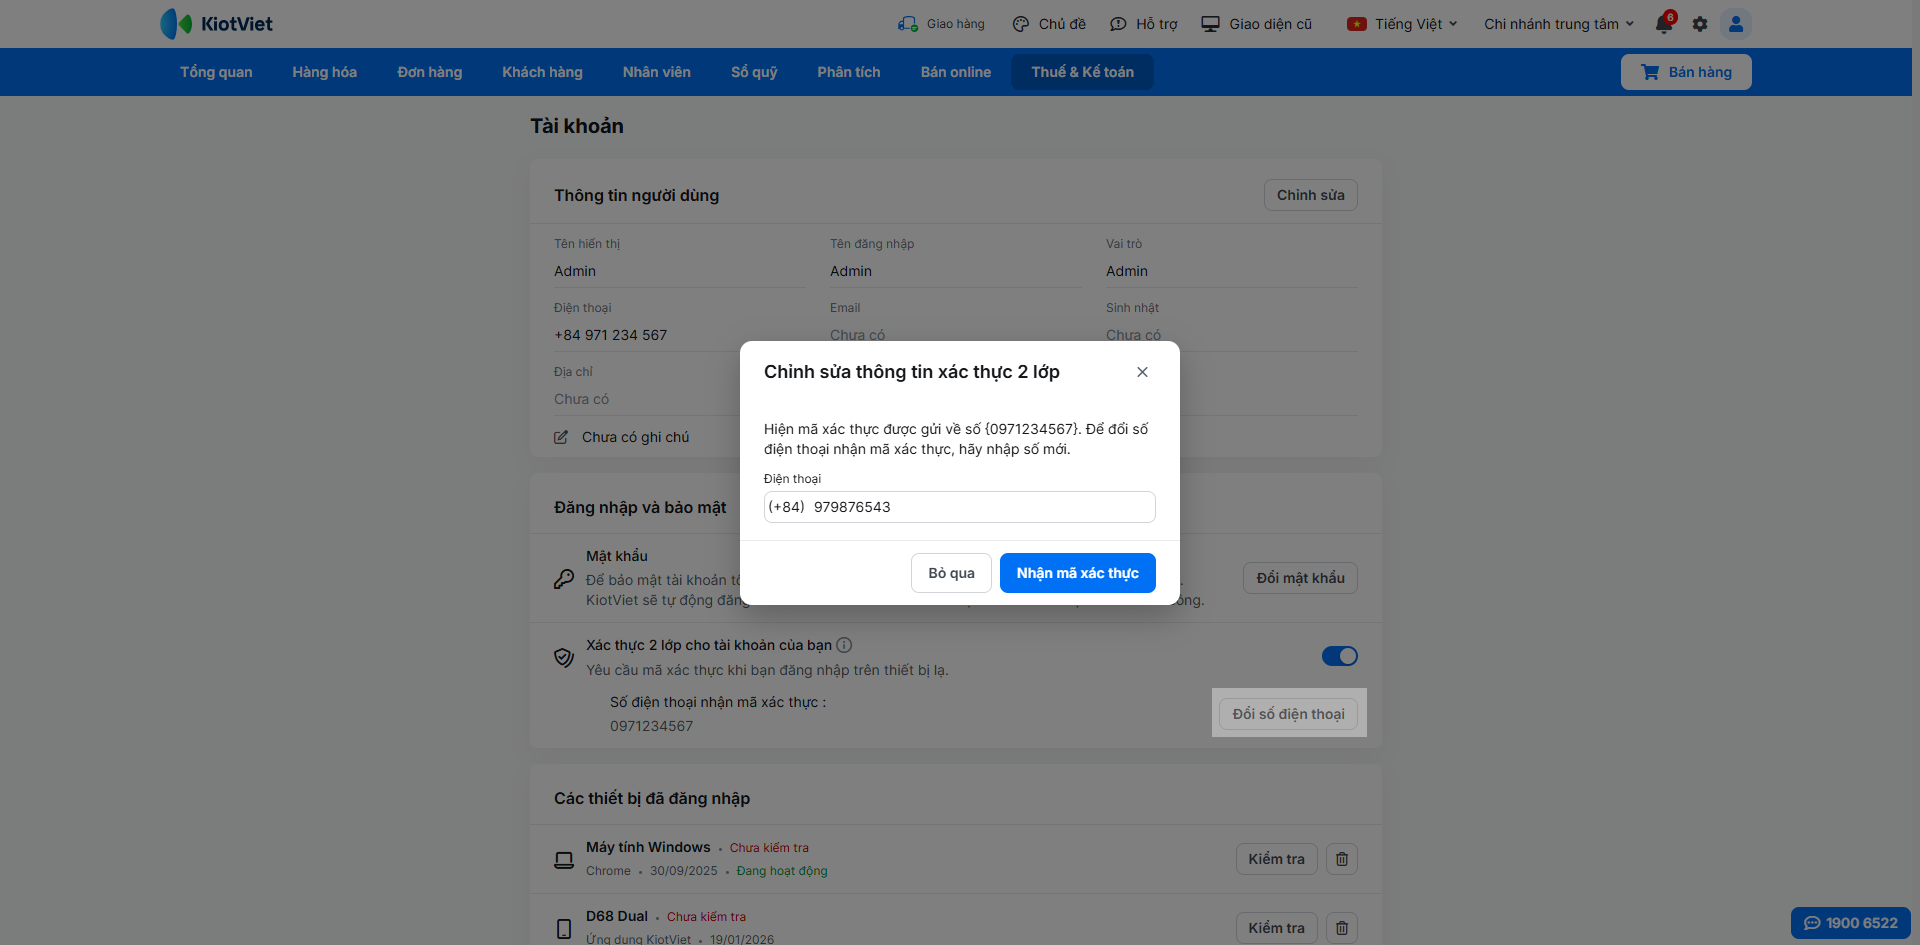Click the edit note pencil icon
This screenshot has width=1920, height=945.
pos(561,437)
